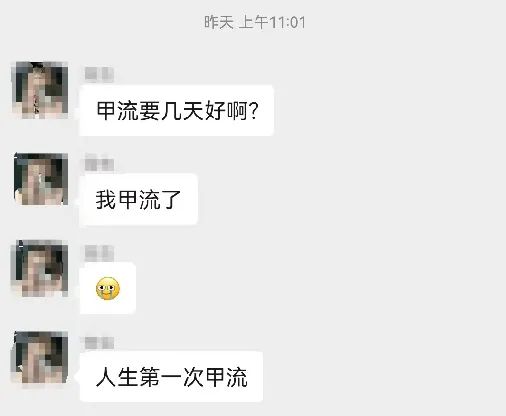Viewport: 506px width, 416px height.
Task: Click the '我' character in the second message
Action: click(x=106, y=200)
